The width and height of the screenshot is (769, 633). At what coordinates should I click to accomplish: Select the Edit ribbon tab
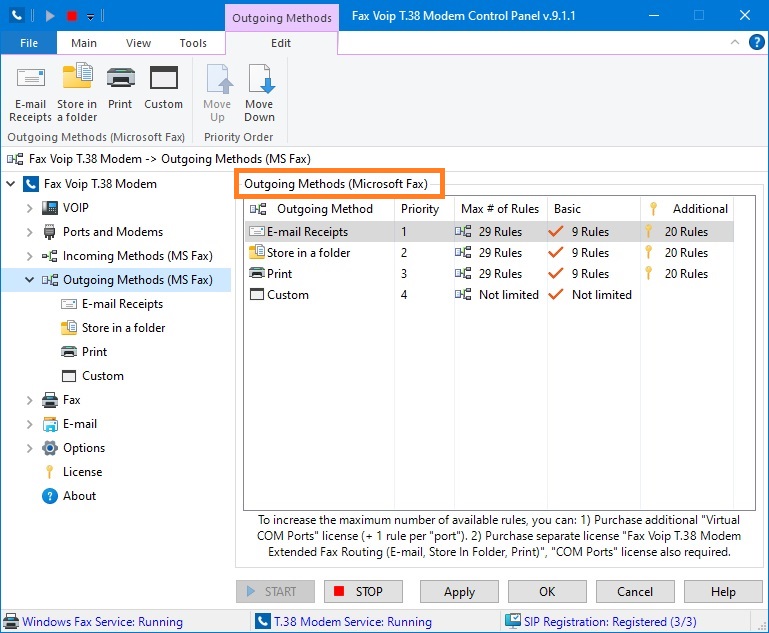coord(281,43)
